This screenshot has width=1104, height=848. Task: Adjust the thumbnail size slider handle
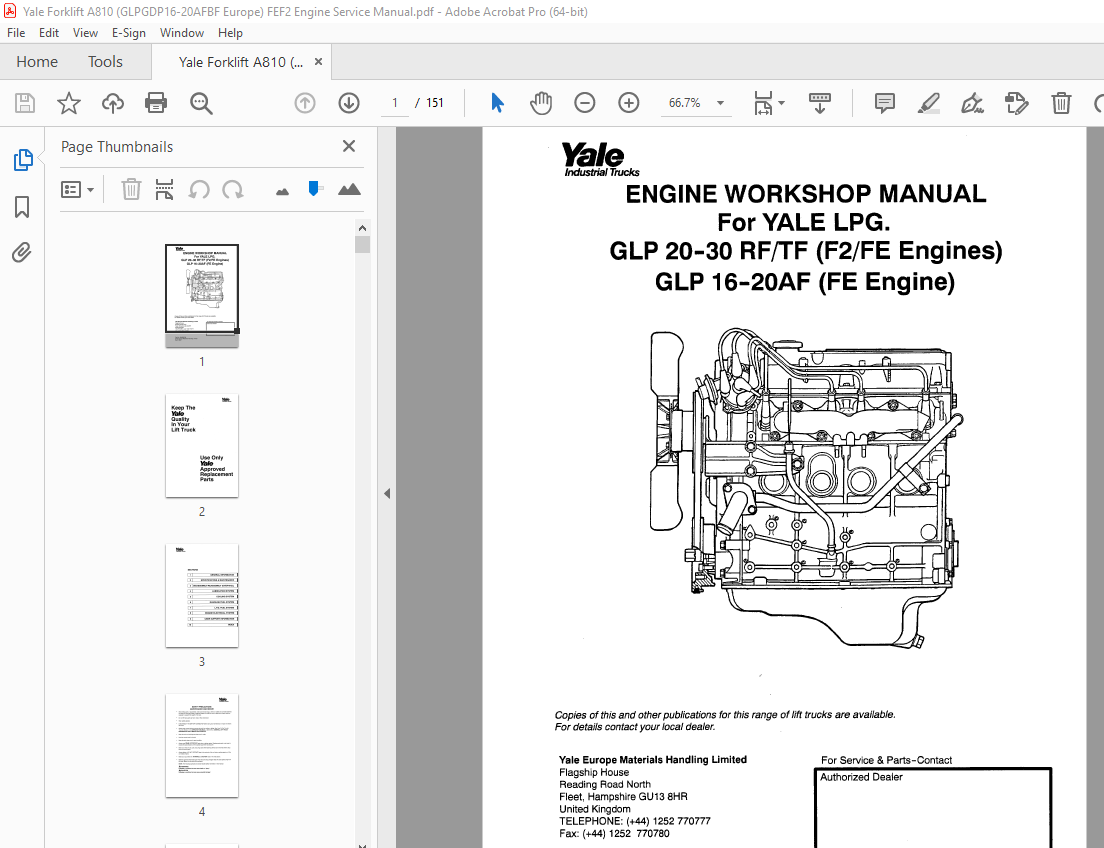[x=315, y=188]
